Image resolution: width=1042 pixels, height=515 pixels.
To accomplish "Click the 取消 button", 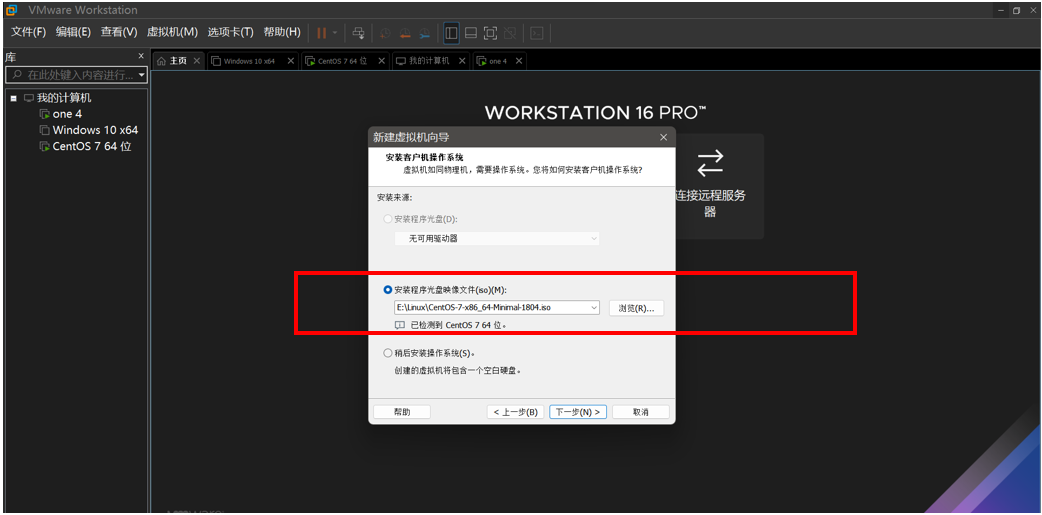I will click(641, 412).
